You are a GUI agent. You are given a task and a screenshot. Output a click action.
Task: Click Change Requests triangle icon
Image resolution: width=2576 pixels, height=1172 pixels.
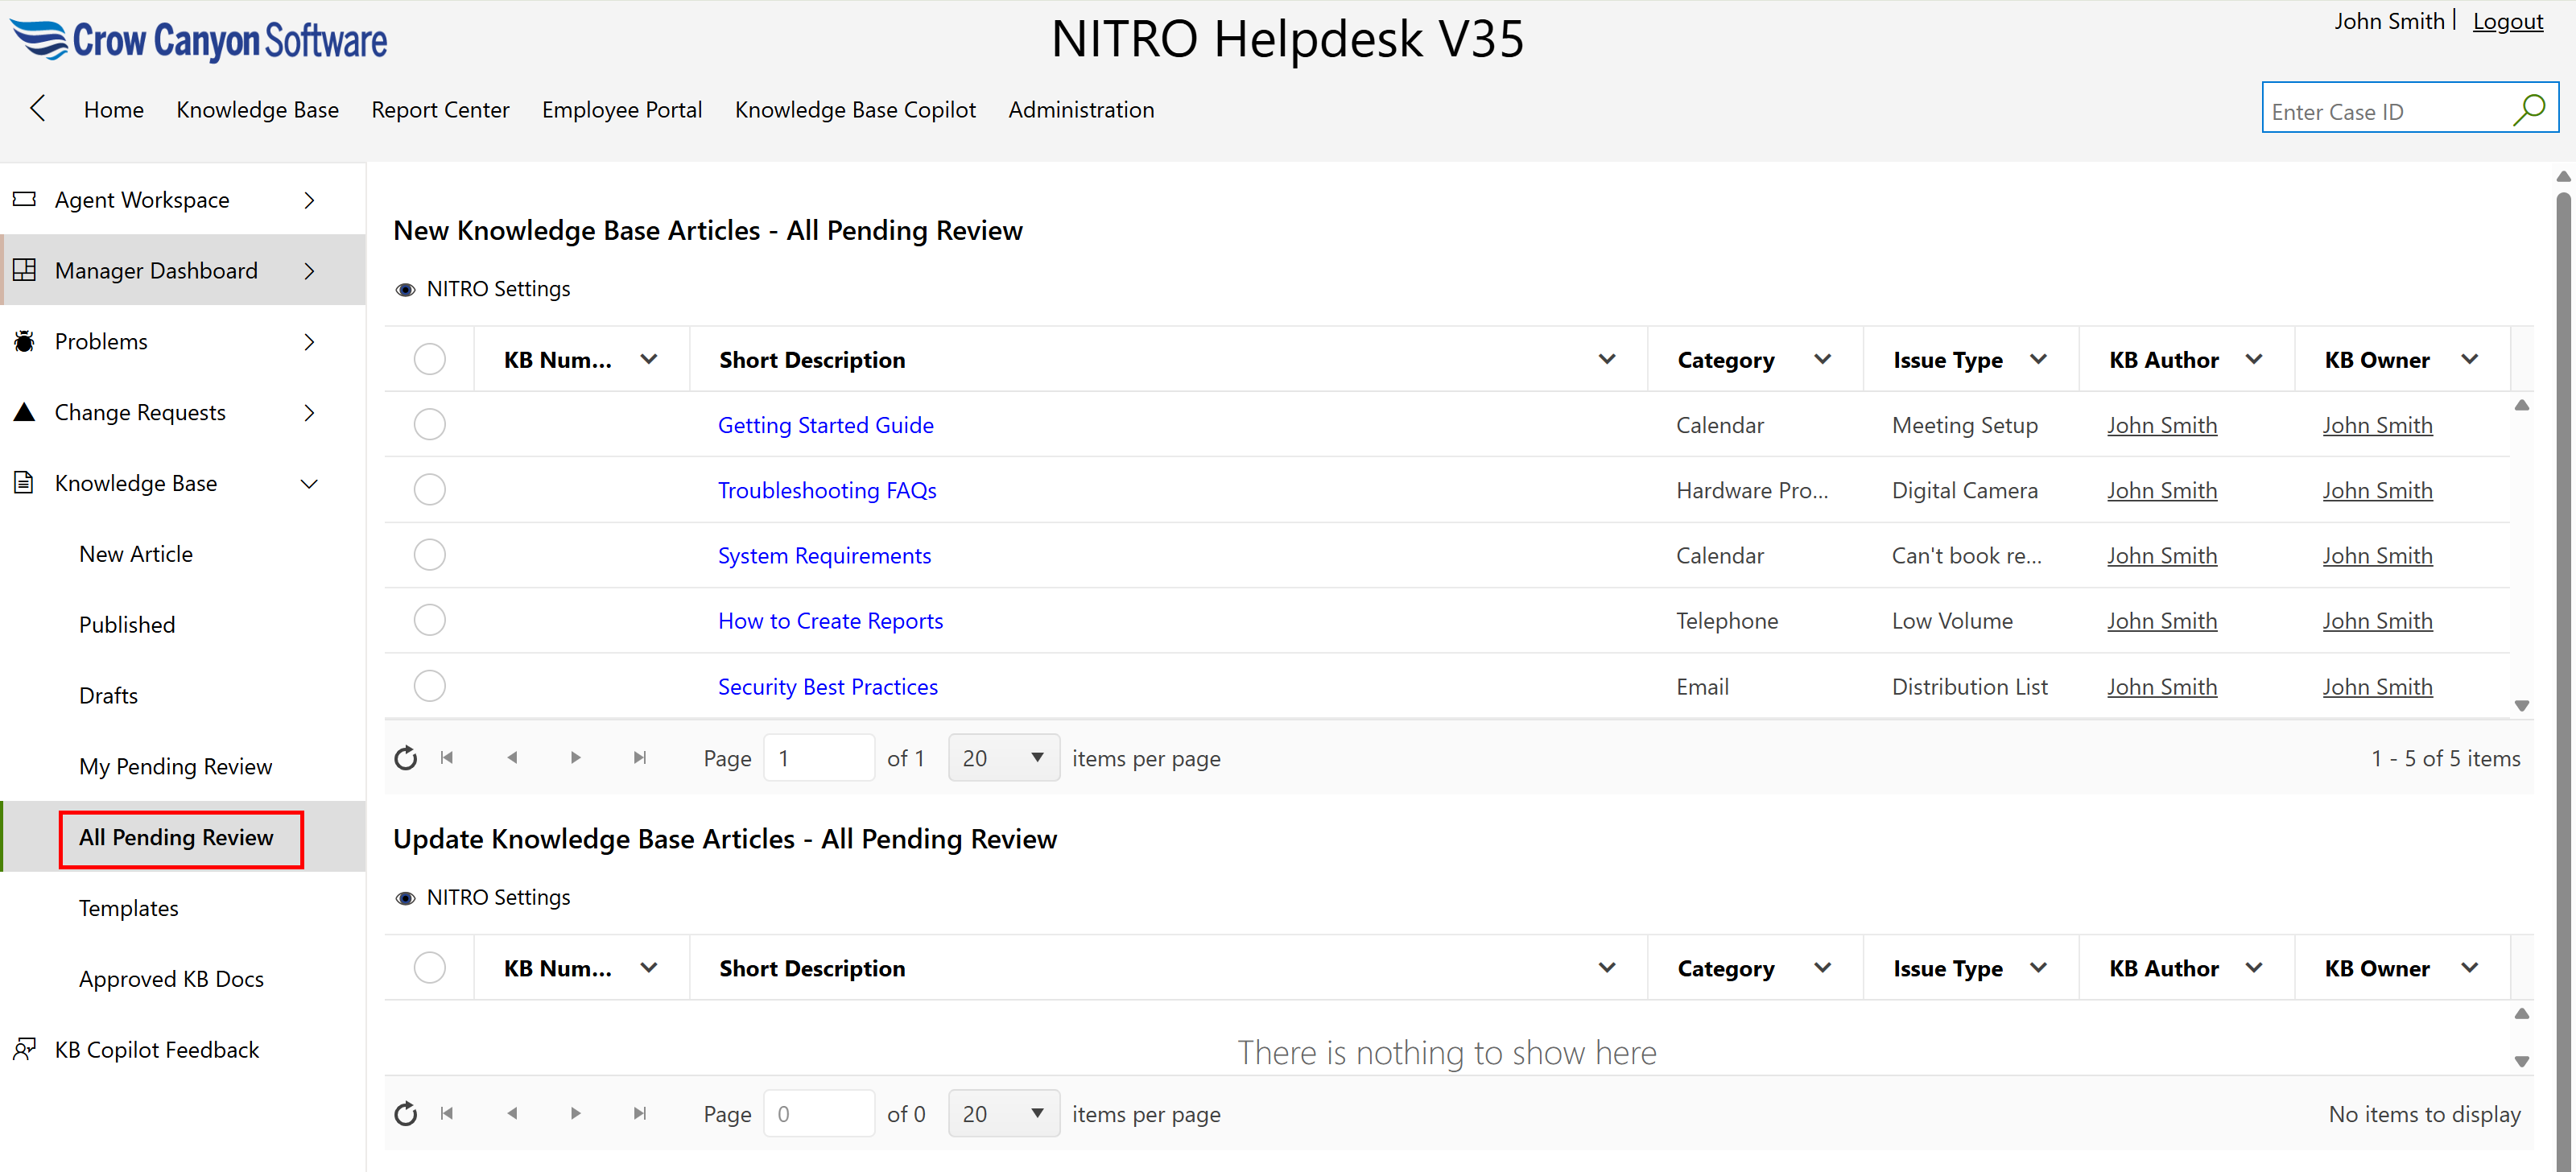click(x=24, y=412)
